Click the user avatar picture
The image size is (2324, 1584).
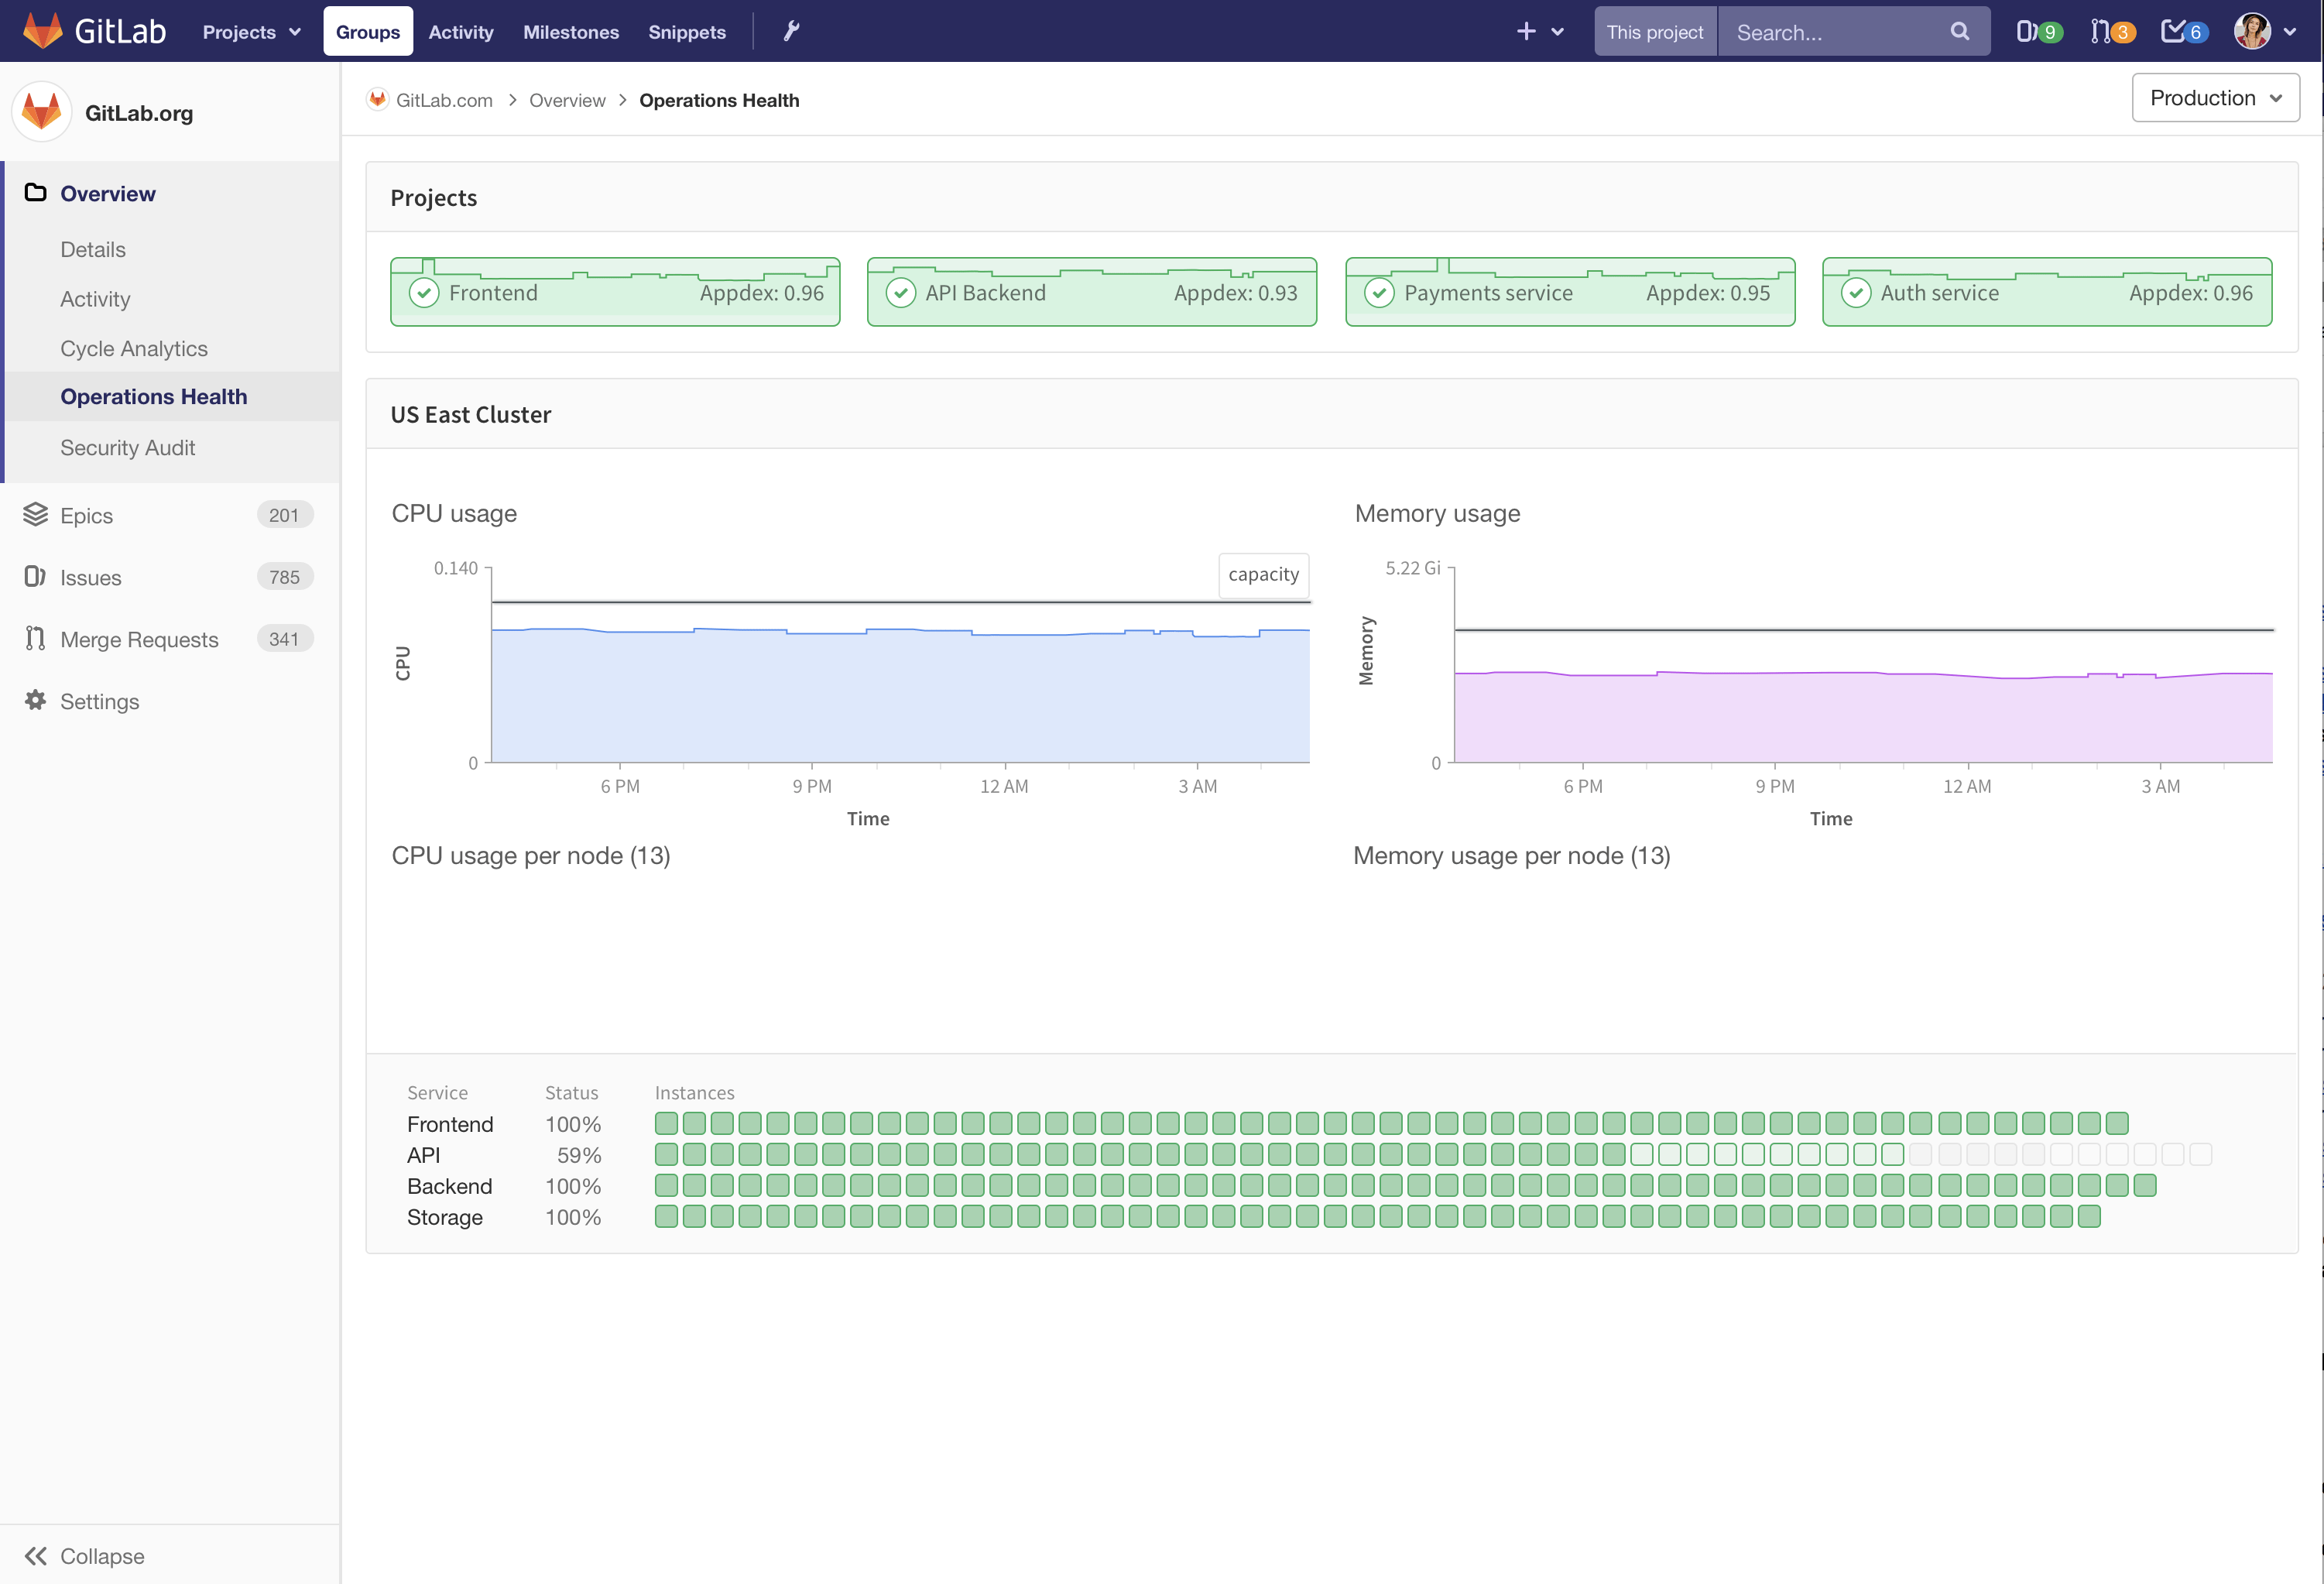[x=2252, y=31]
